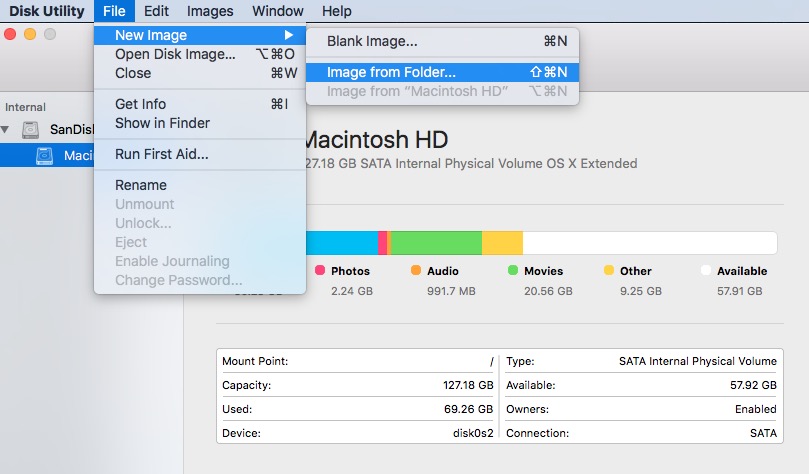The width and height of the screenshot is (809, 474).
Task: Open the Window menu in menu bar
Action: click(277, 11)
